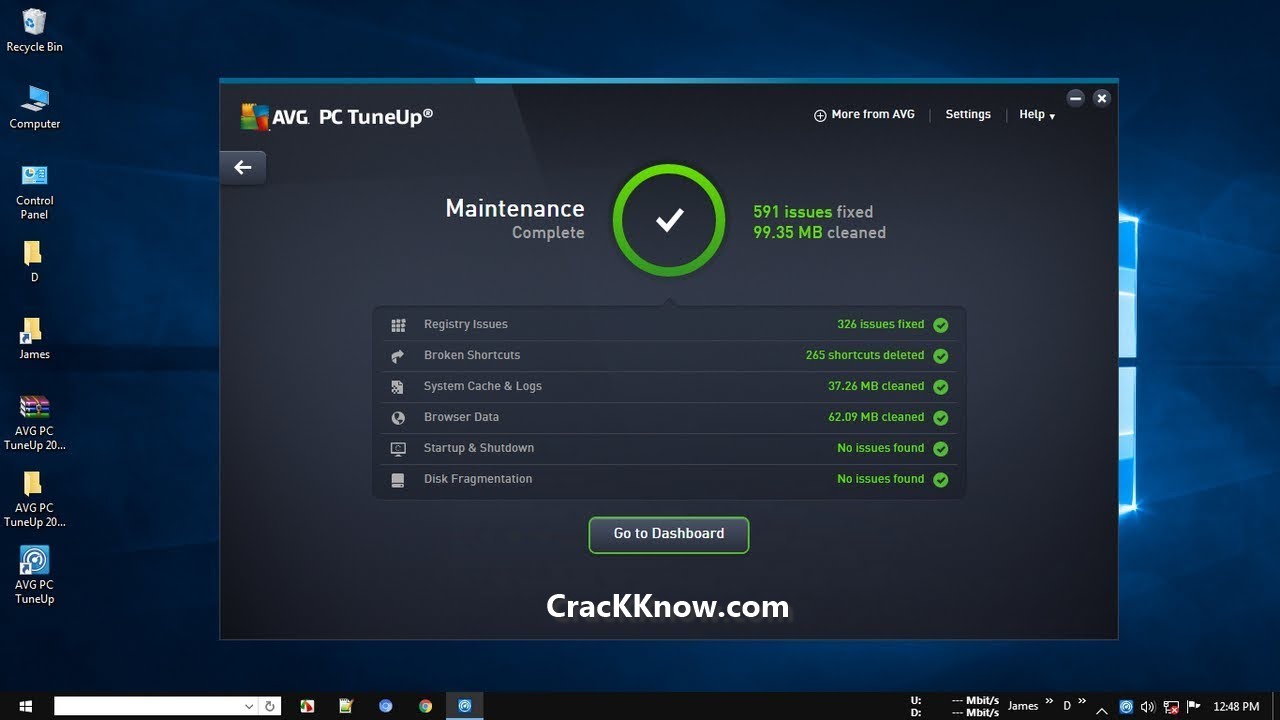Click the '62.09 MB cleaned' text

point(876,418)
